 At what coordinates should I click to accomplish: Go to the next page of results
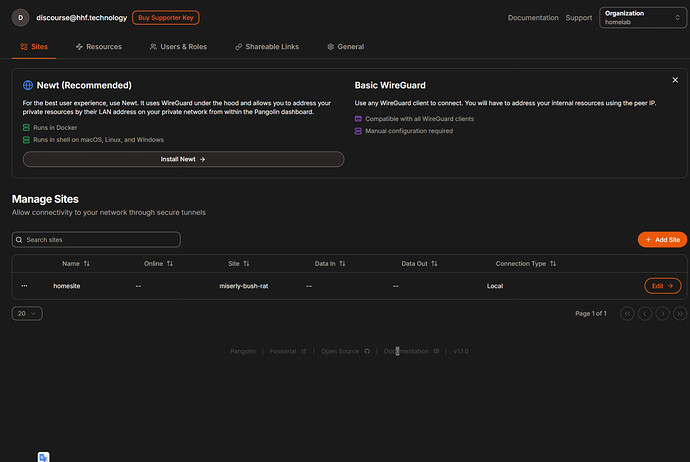click(662, 314)
